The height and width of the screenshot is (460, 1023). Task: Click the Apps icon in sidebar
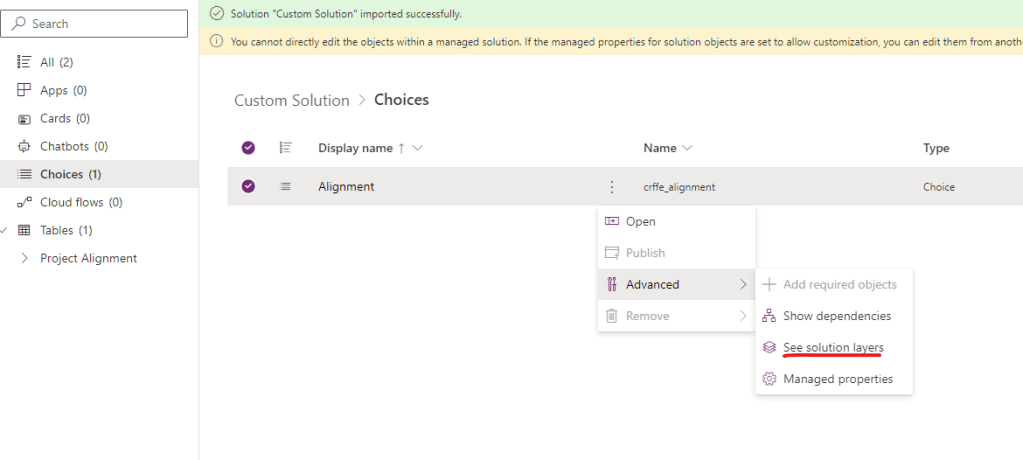tap(25, 90)
